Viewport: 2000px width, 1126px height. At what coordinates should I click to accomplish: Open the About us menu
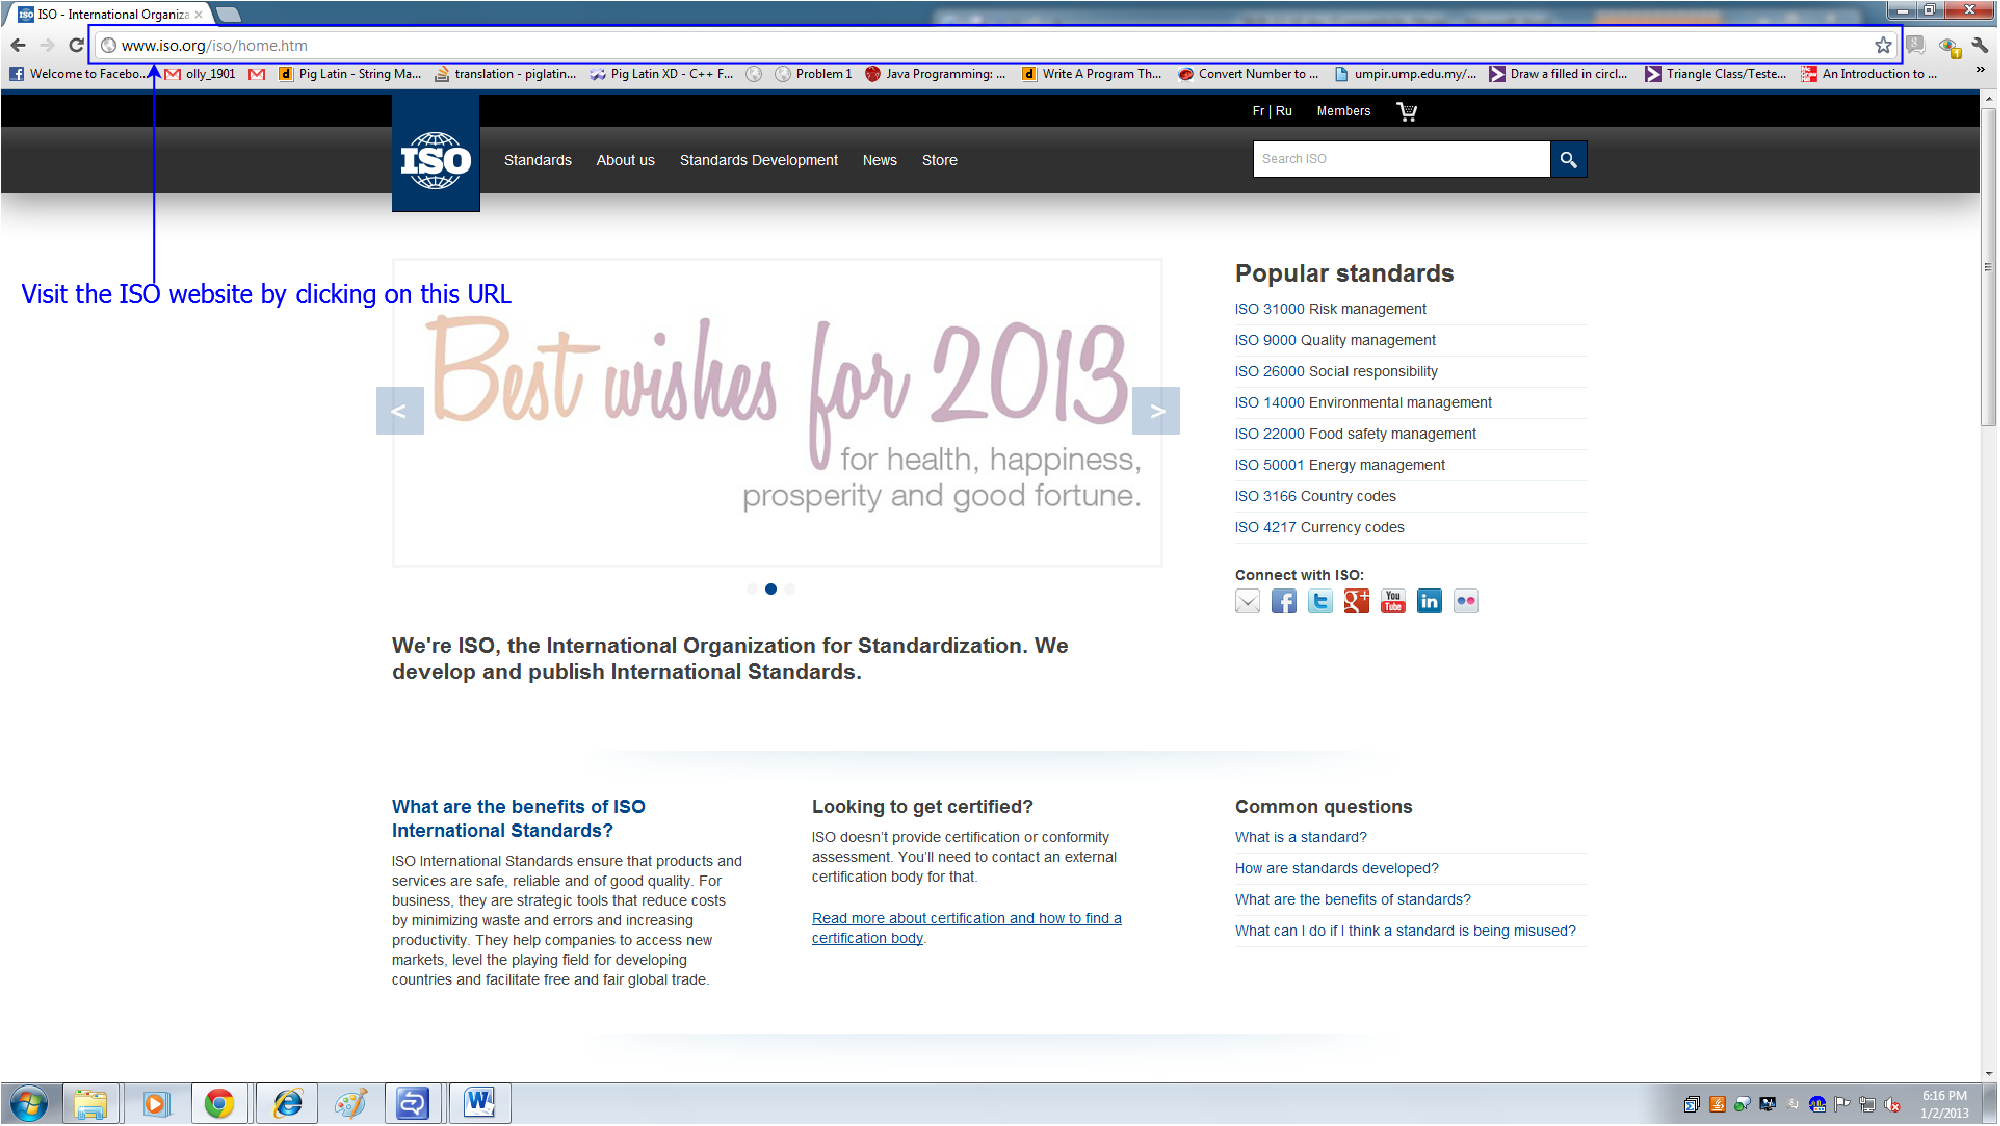626,160
